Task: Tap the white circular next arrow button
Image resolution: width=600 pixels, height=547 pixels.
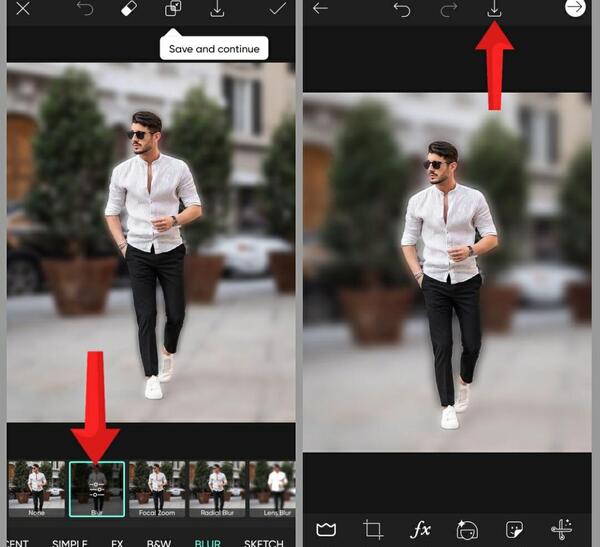Action: click(575, 7)
